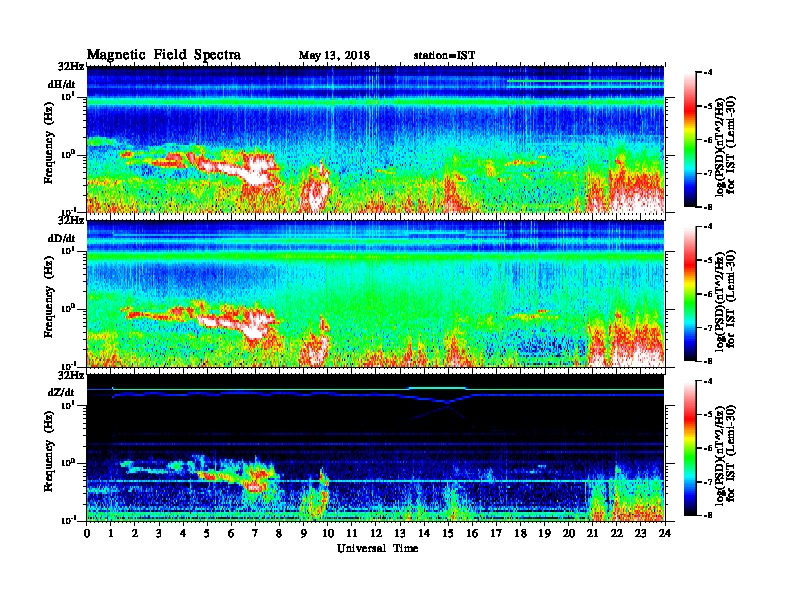This screenshot has width=792, height=612.
Task: Click the "station=IST" label
Action: click(444, 56)
